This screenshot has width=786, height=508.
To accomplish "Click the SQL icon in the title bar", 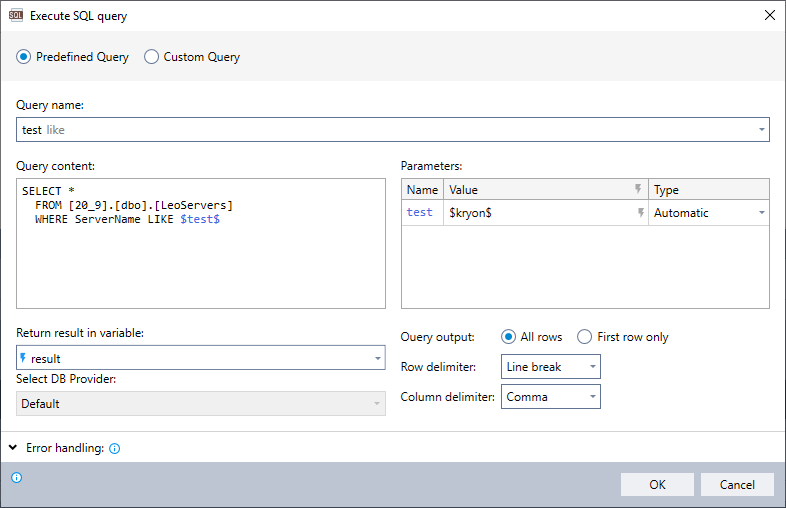I will [16, 16].
